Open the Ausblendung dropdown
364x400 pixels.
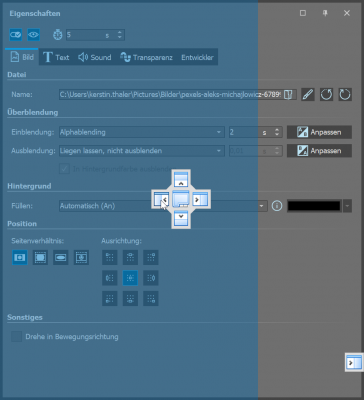142,151
